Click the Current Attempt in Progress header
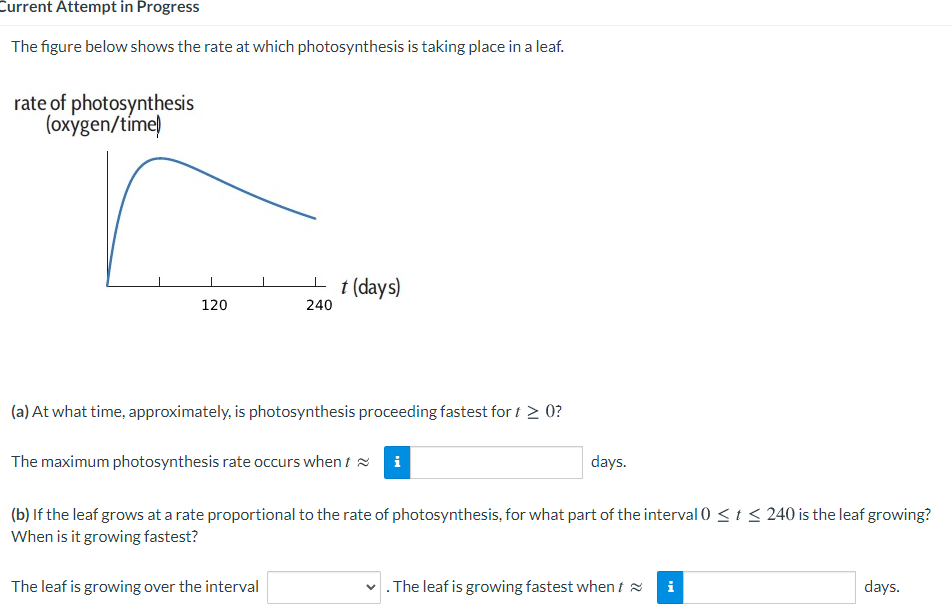The width and height of the screenshot is (952, 612). (x=98, y=7)
